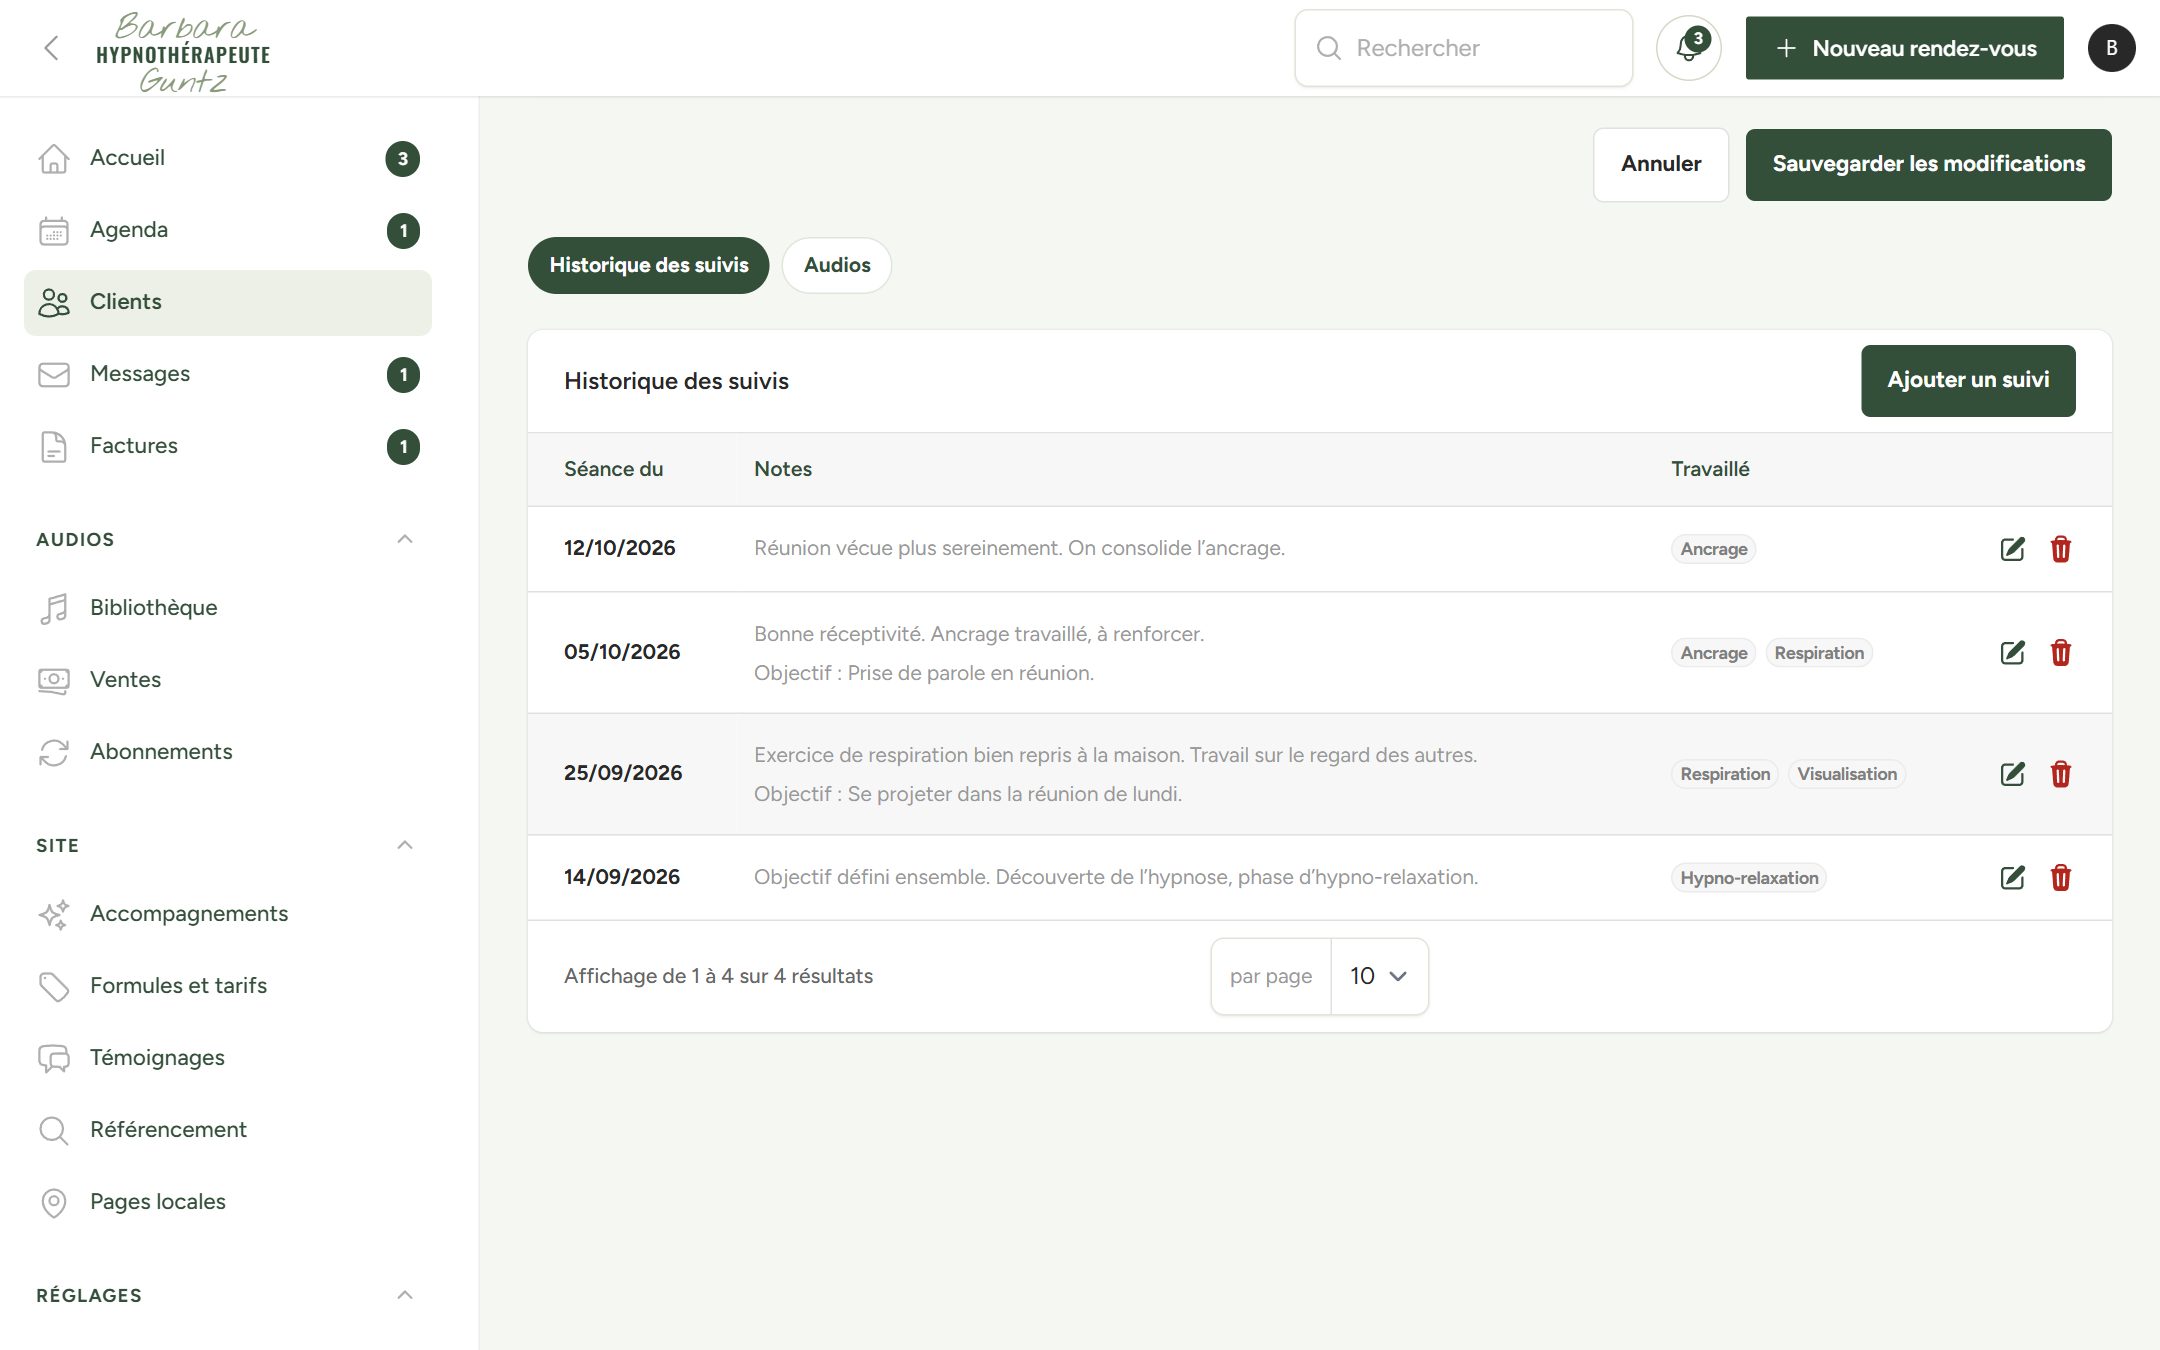Open Accueil in the sidebar

click(x=228, y=158)
